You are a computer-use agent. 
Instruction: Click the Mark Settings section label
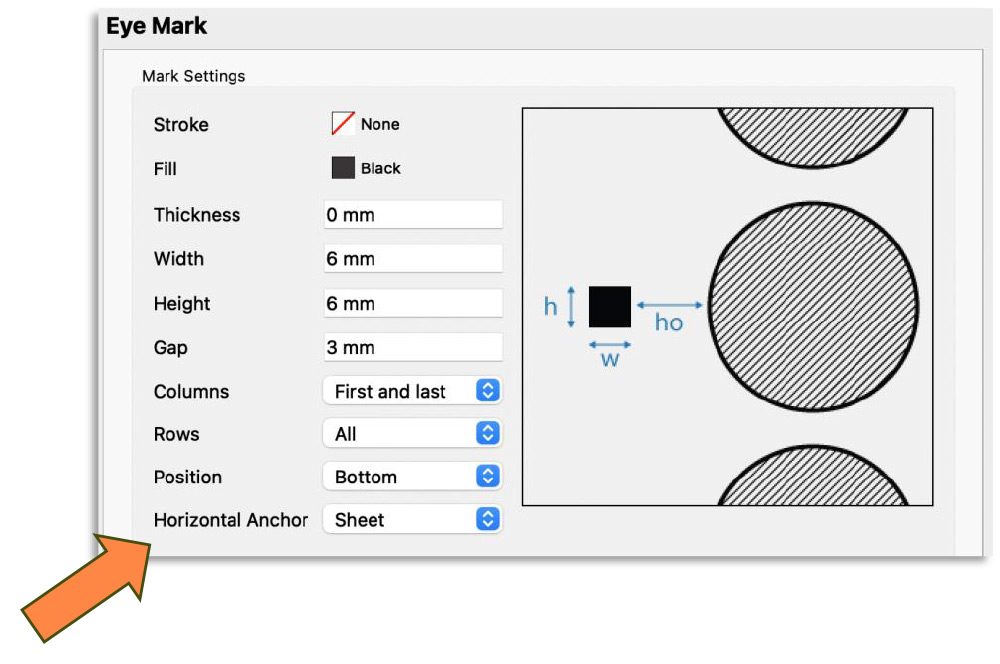click(193, 76)
